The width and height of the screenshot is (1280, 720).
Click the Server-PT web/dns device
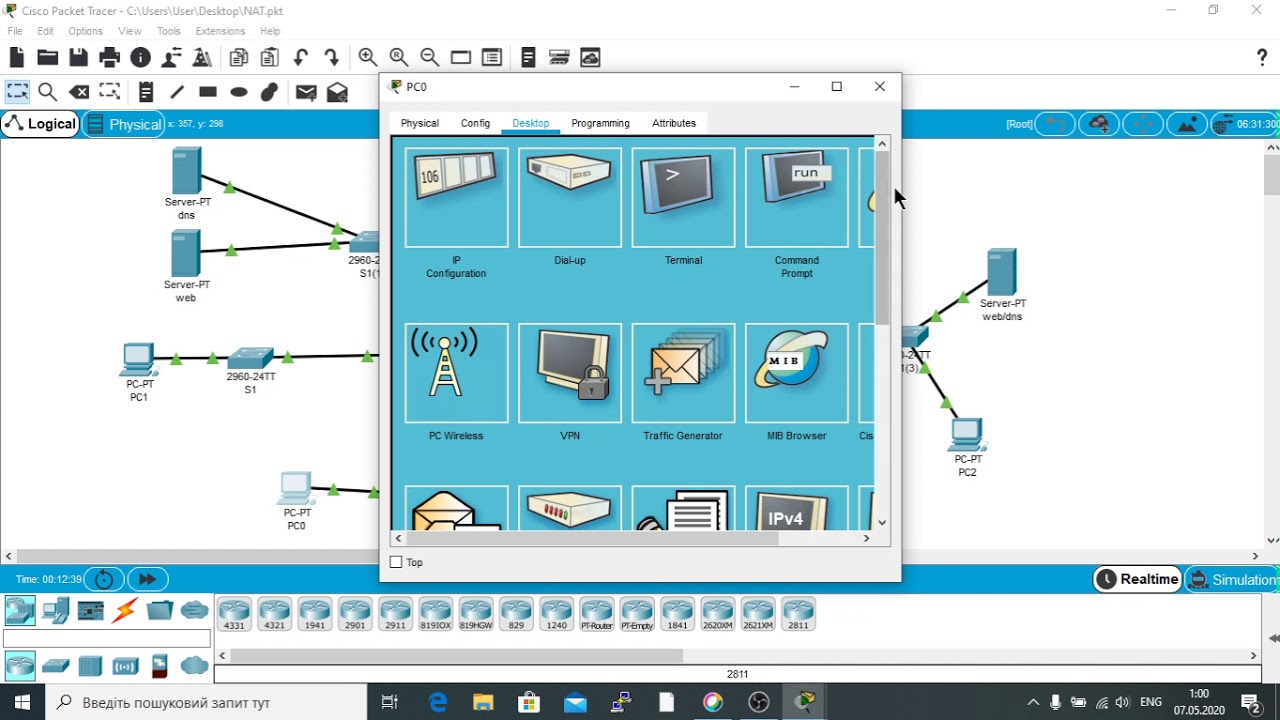click(1001, 272)
